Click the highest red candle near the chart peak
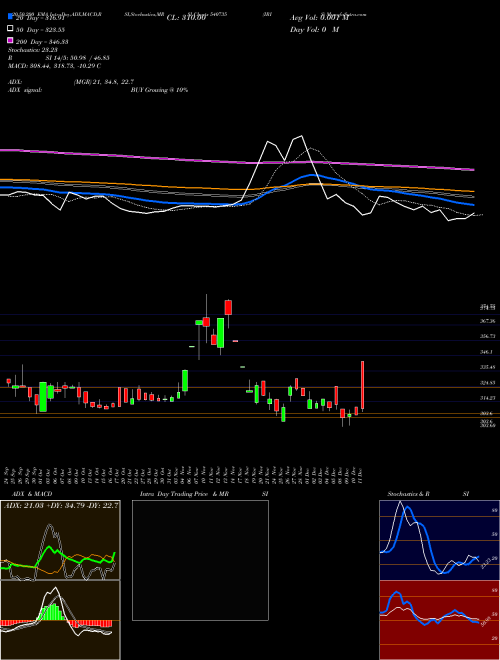Image resolution: width=500 pixels, height=660 pixels. click(x=228, y=307)
